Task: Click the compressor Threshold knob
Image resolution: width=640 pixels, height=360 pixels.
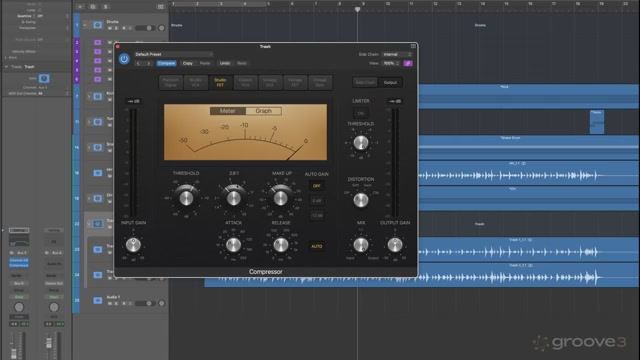Action: click(186, 198)
